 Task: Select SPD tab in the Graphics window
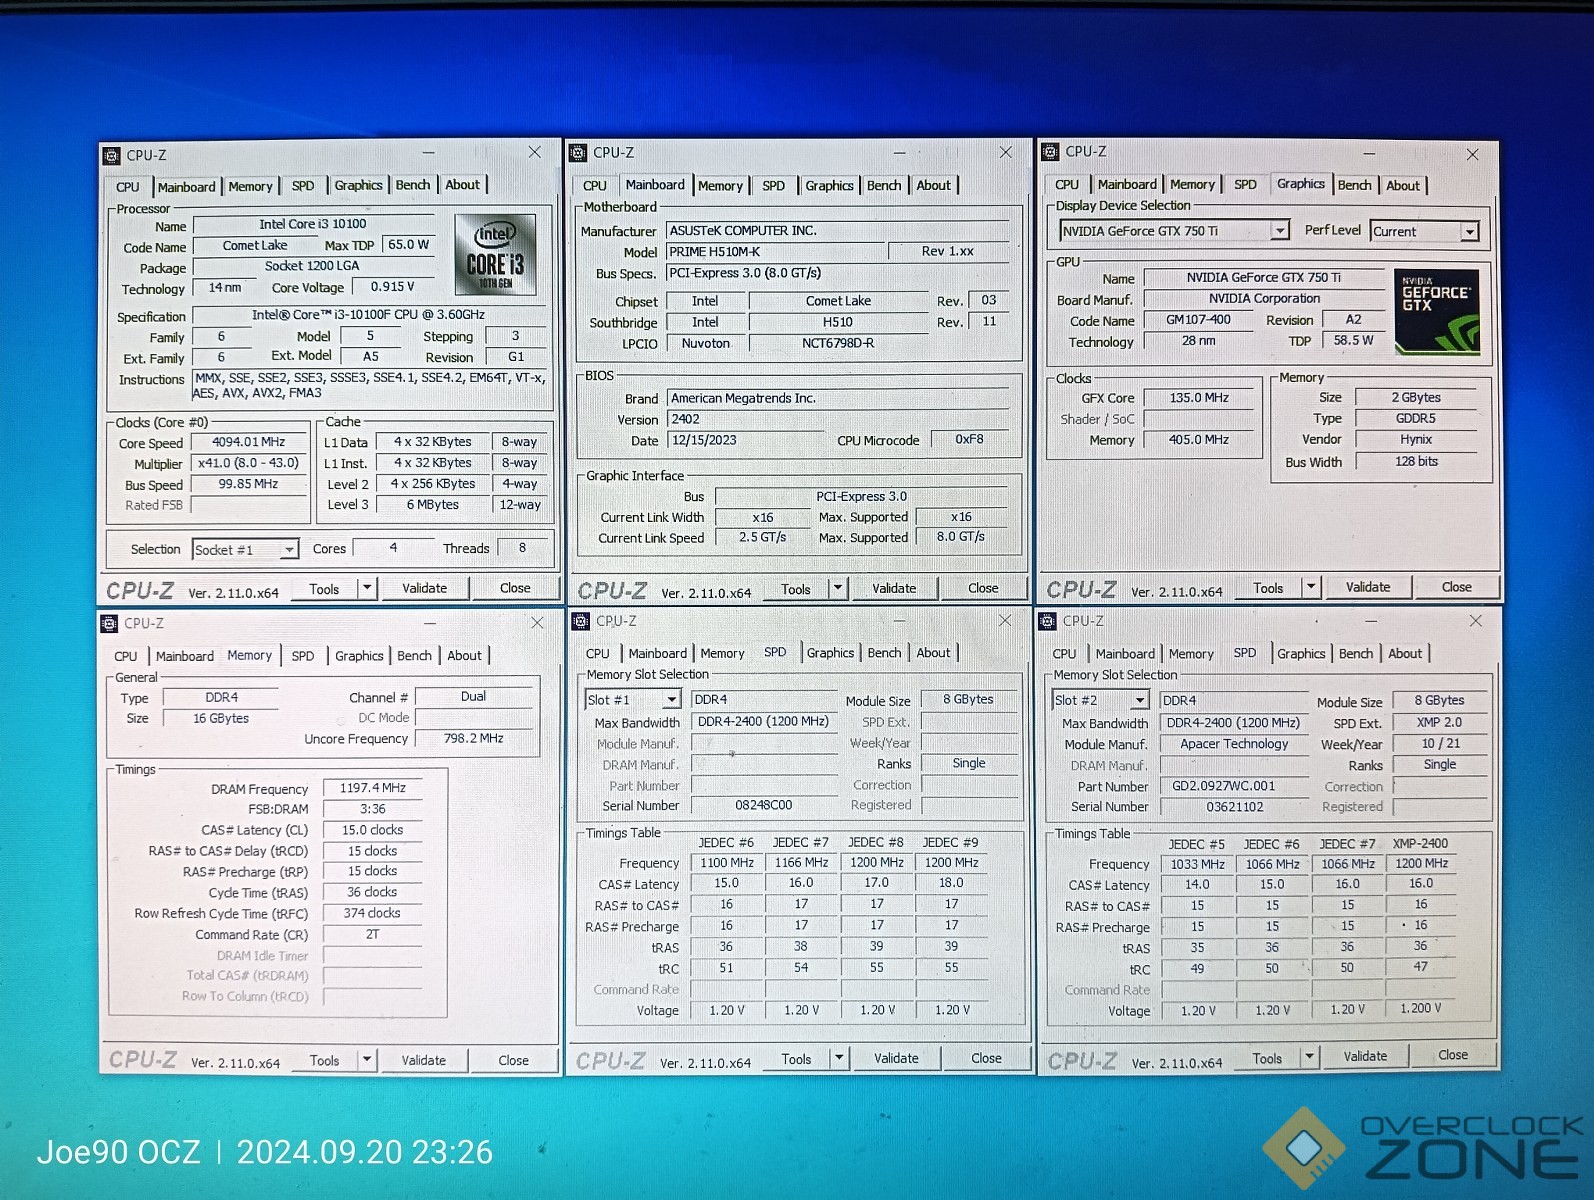[x=1245, y=185]
